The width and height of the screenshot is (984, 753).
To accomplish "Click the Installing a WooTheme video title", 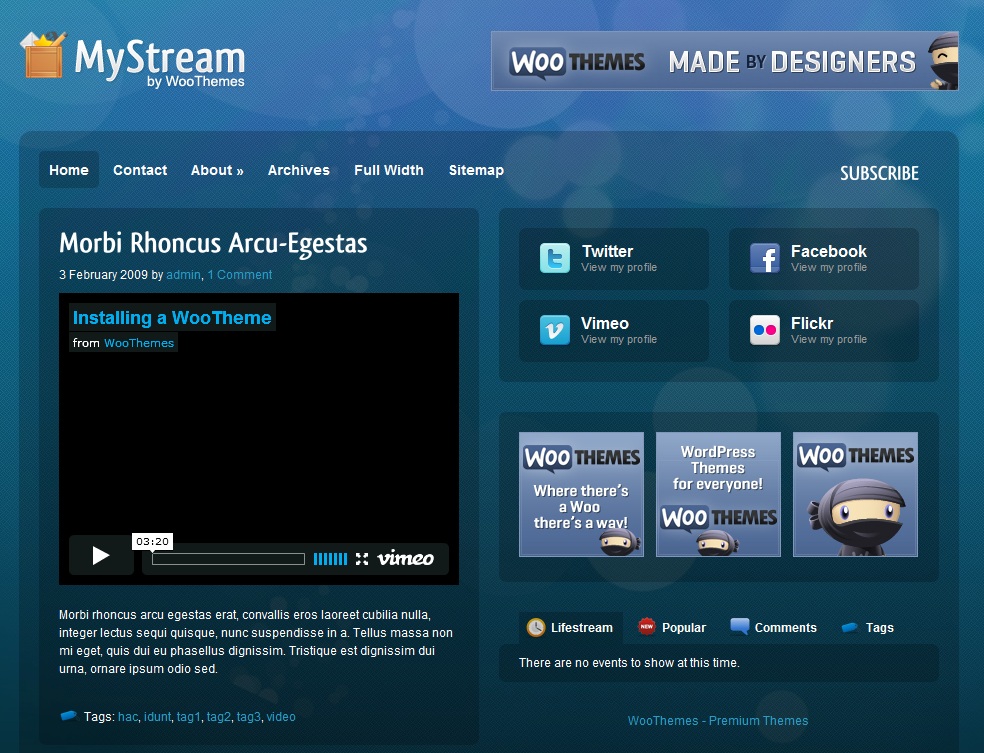I will tap(172, 318).
